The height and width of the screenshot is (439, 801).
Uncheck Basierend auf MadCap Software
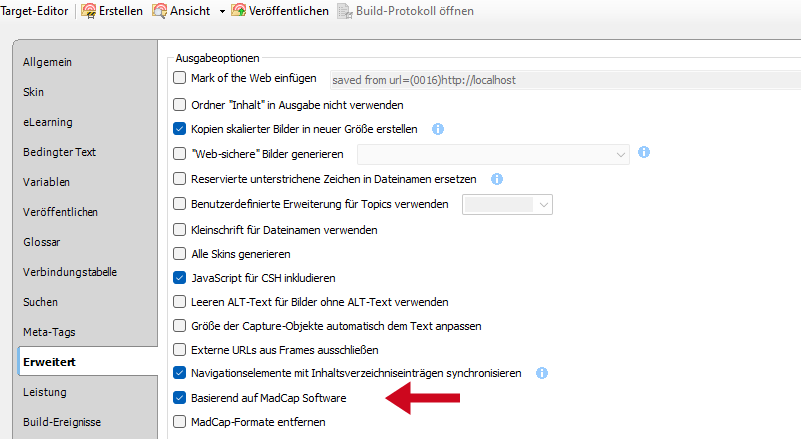tap(180, 398)
